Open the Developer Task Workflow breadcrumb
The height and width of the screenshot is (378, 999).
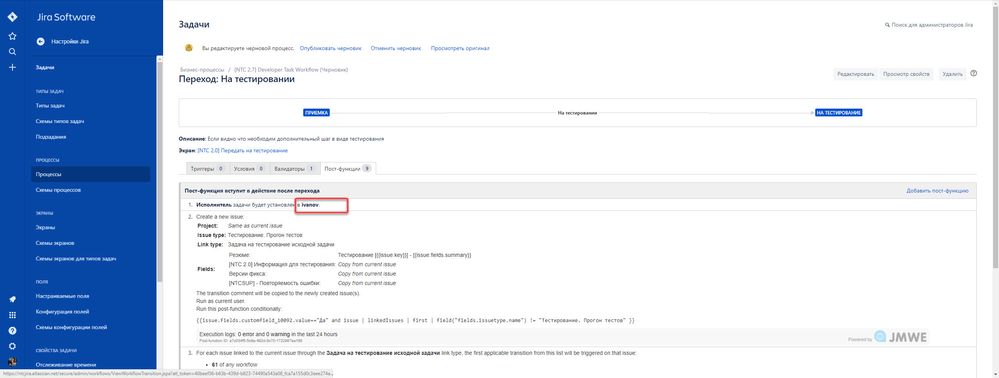291,69
